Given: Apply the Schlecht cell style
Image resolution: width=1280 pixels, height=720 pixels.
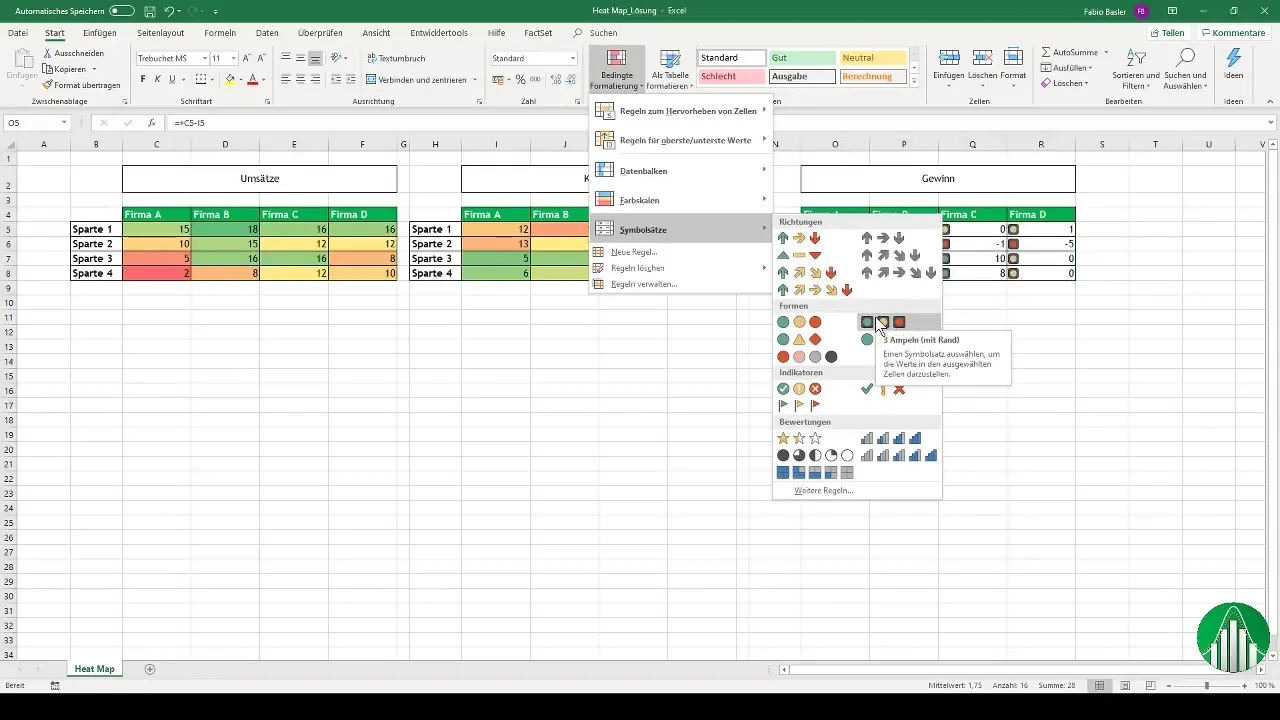Looking at the screenshot, I should tap(732, 76).
